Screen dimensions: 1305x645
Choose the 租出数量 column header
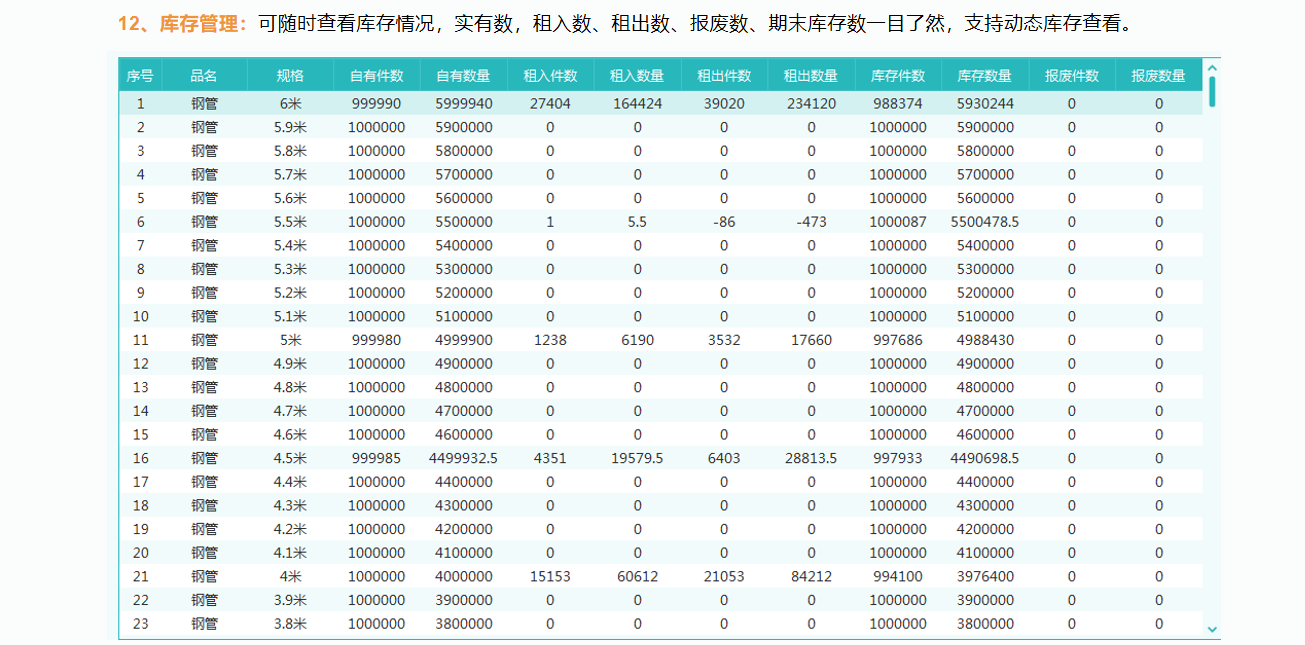811,75
